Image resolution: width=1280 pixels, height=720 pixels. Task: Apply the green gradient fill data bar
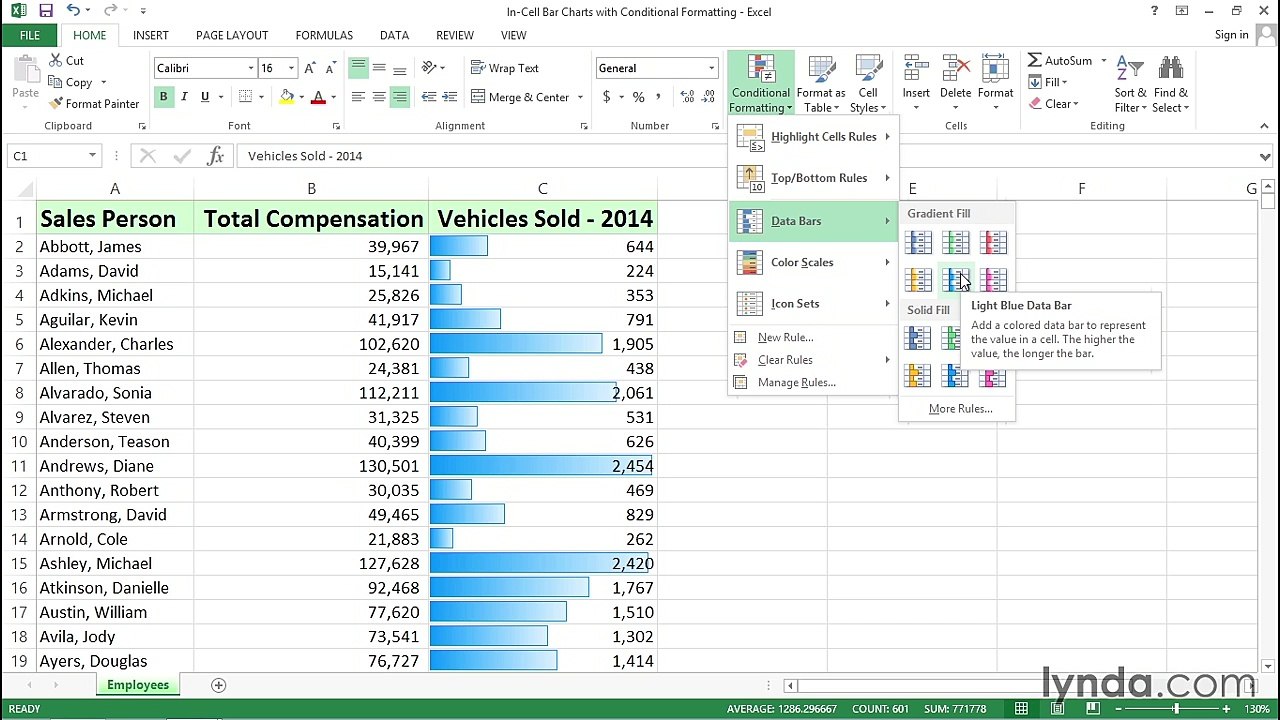pyautogui.click(x=956, y=242)
